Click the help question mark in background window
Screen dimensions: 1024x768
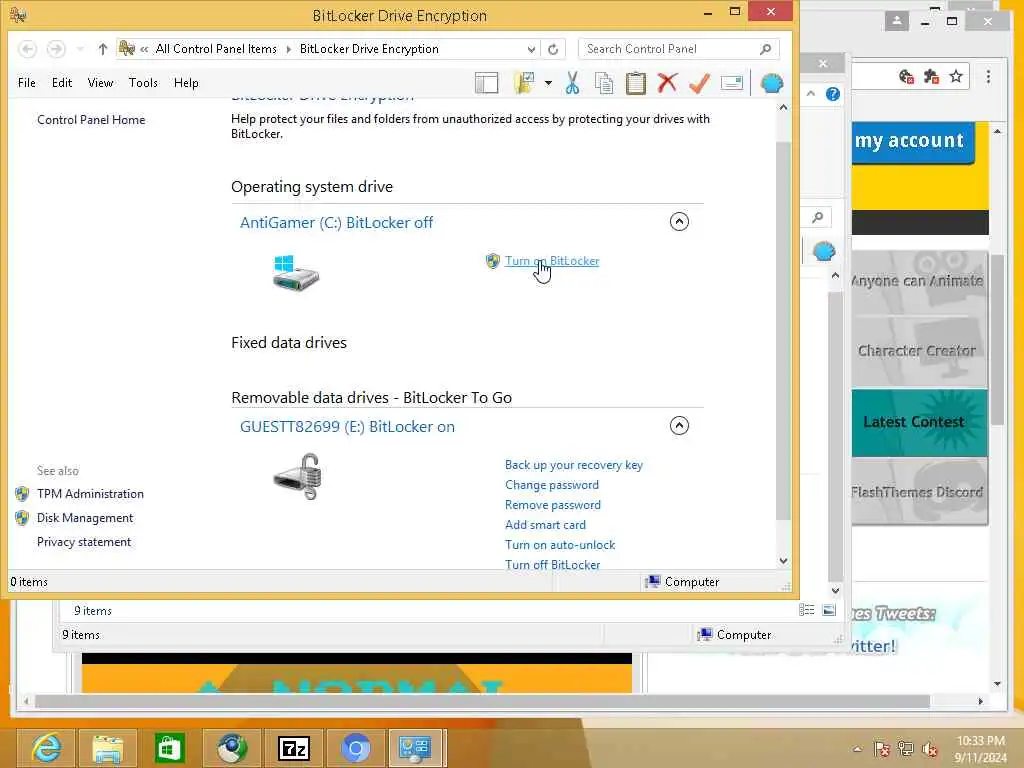[x=833, y=94]
